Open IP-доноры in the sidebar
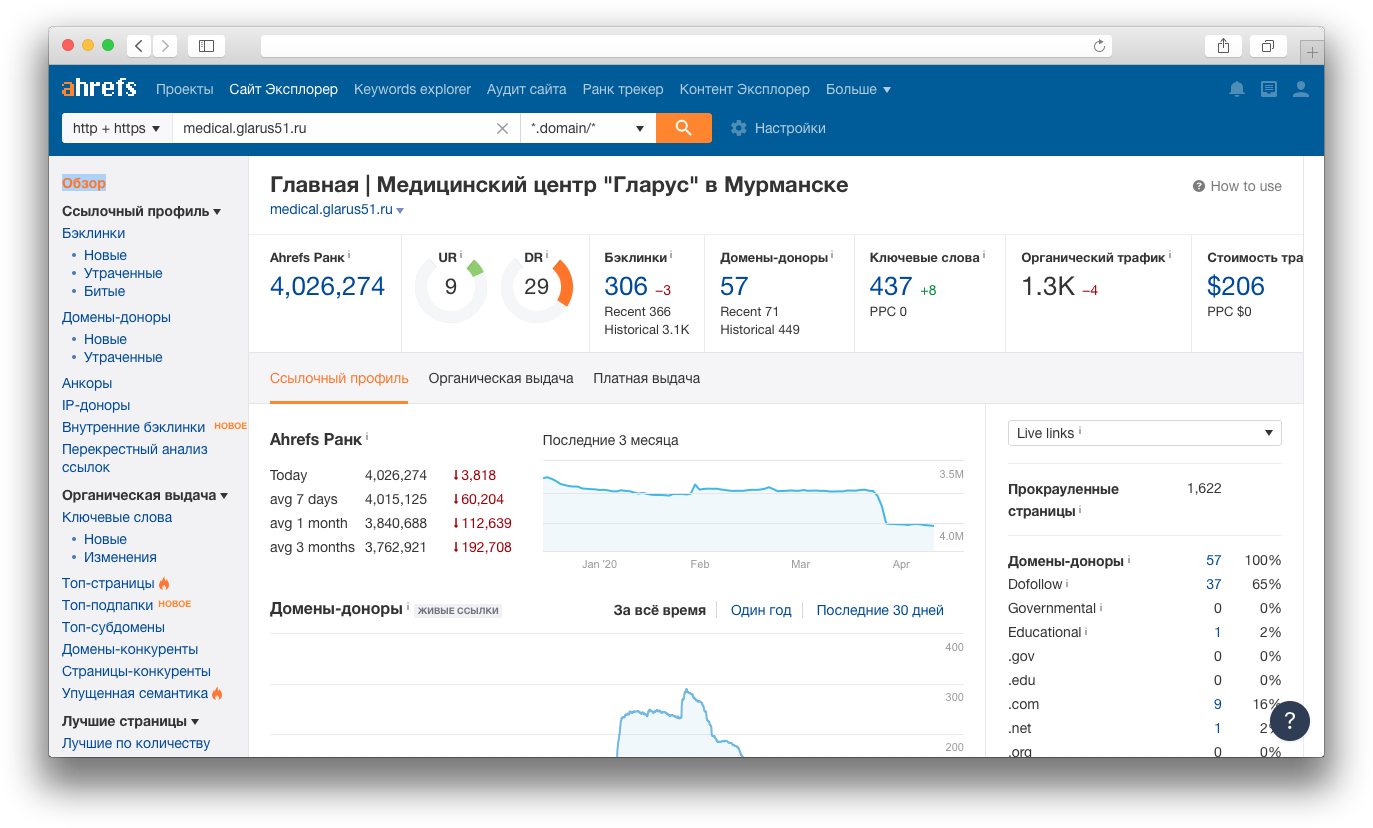Viewport: 1373px width, 828px height. pyautogui.click(x=96, y=405)
